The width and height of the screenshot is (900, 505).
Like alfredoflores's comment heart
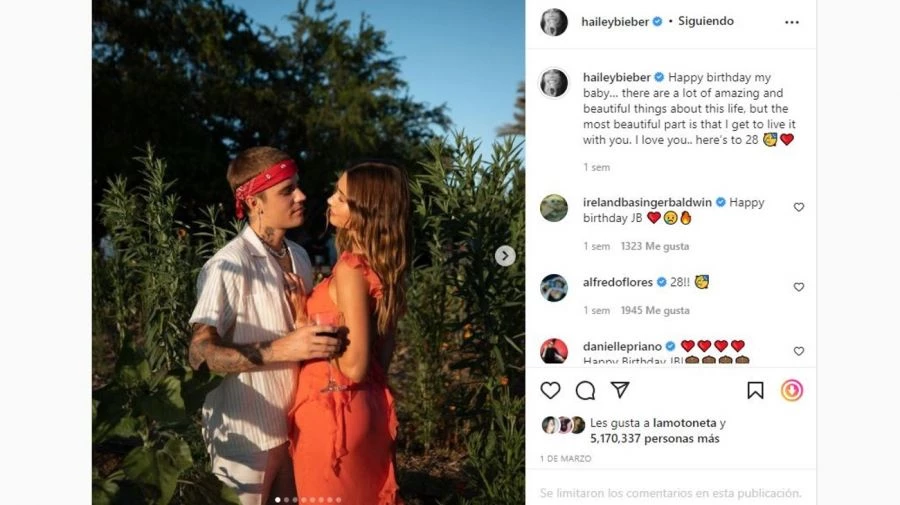point(798,287)
